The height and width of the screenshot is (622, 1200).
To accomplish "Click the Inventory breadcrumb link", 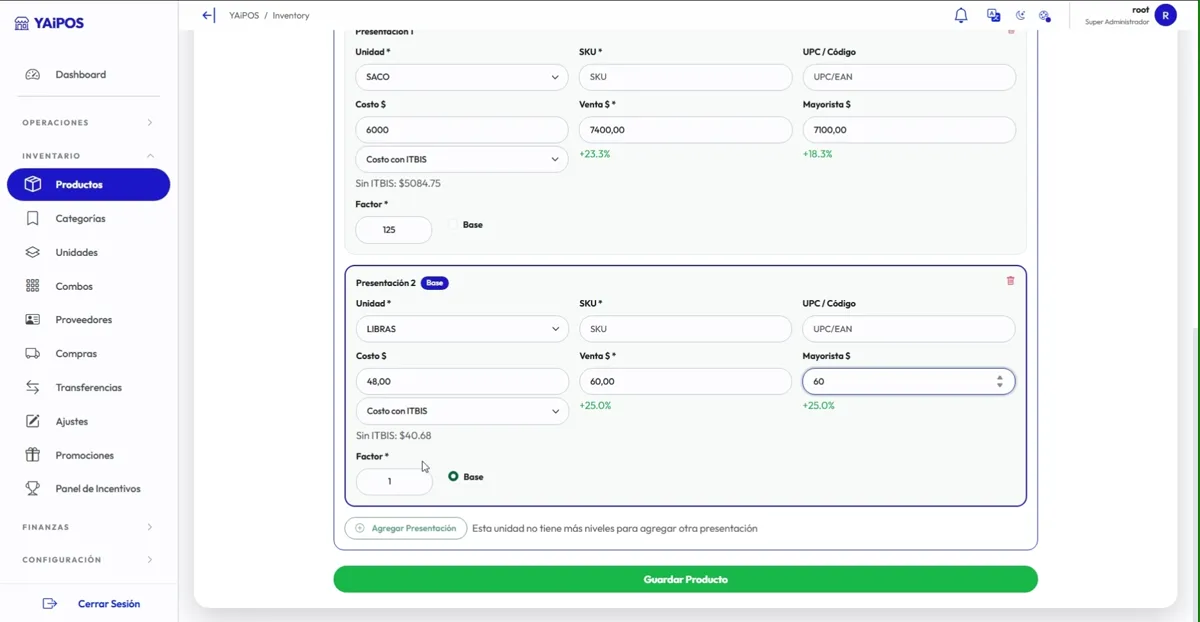I will pyautogui.click(x=291, y=16).
